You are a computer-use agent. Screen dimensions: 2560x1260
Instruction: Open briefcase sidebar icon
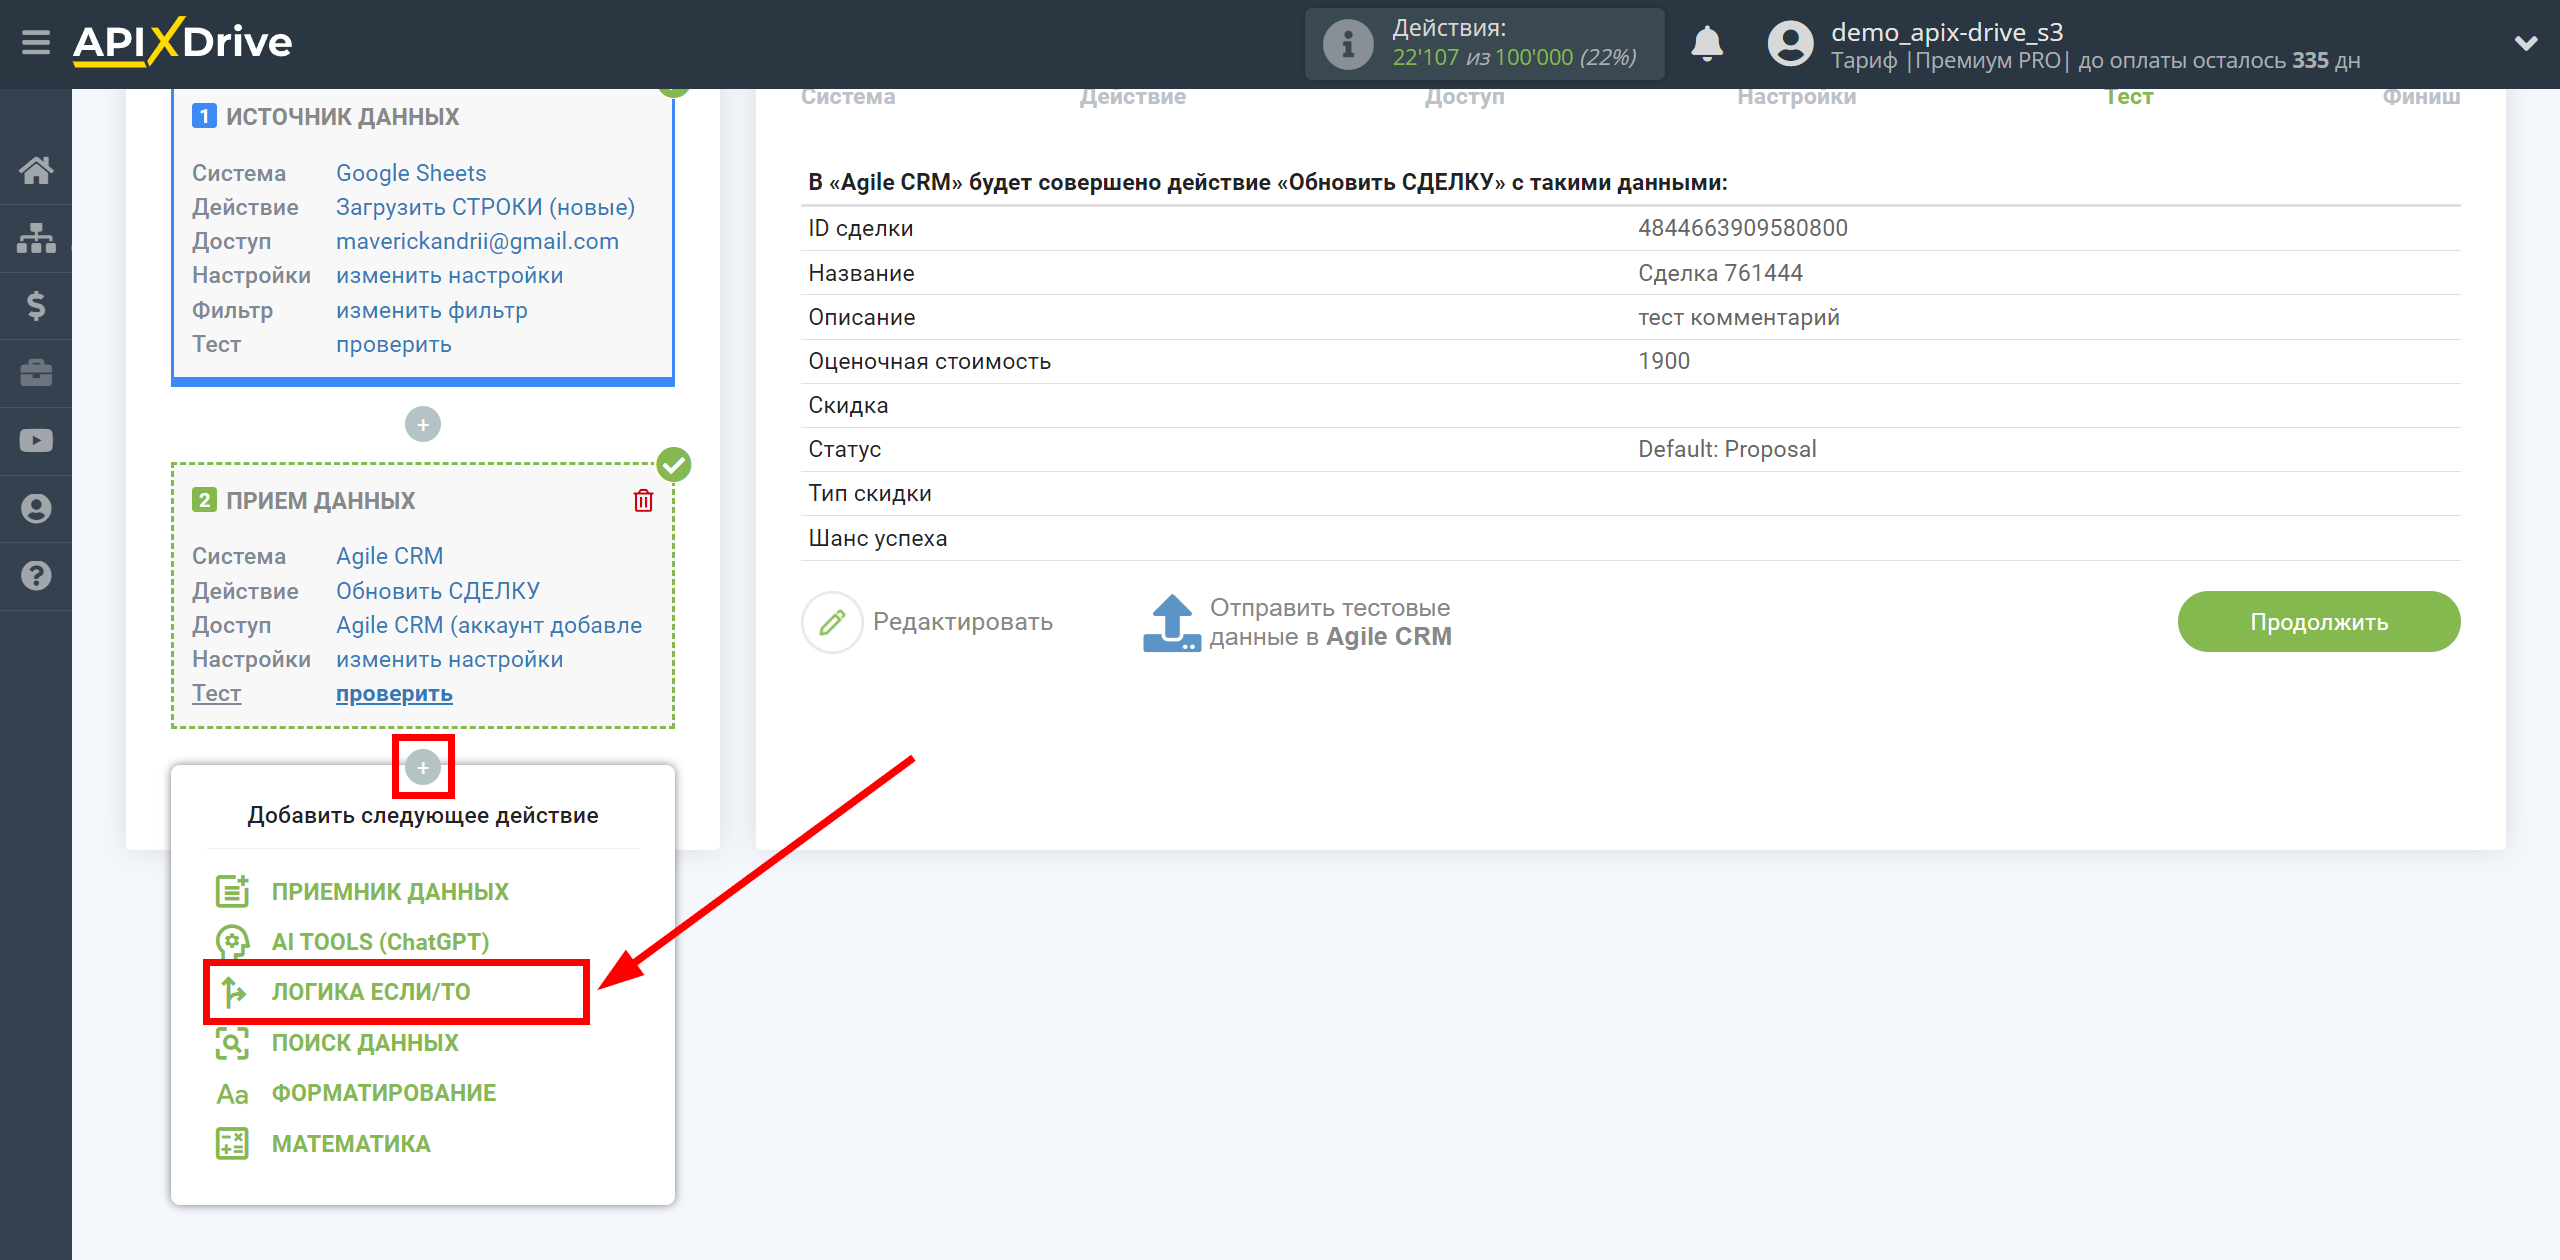(x=36, y=373)
